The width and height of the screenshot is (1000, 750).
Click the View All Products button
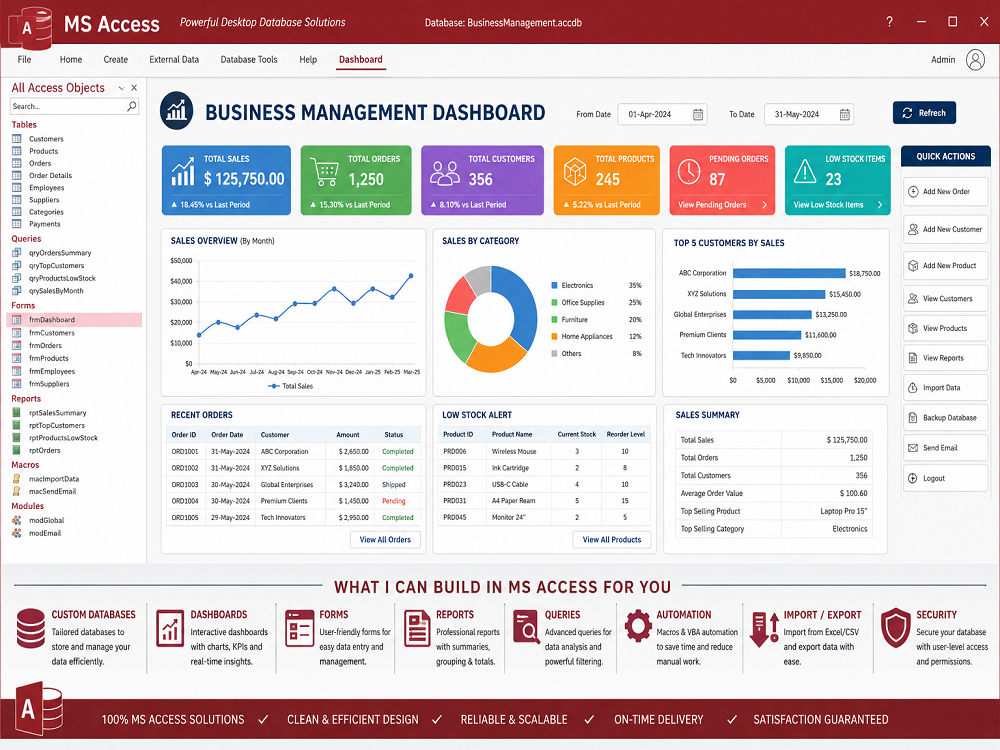[x=612, y=540]
